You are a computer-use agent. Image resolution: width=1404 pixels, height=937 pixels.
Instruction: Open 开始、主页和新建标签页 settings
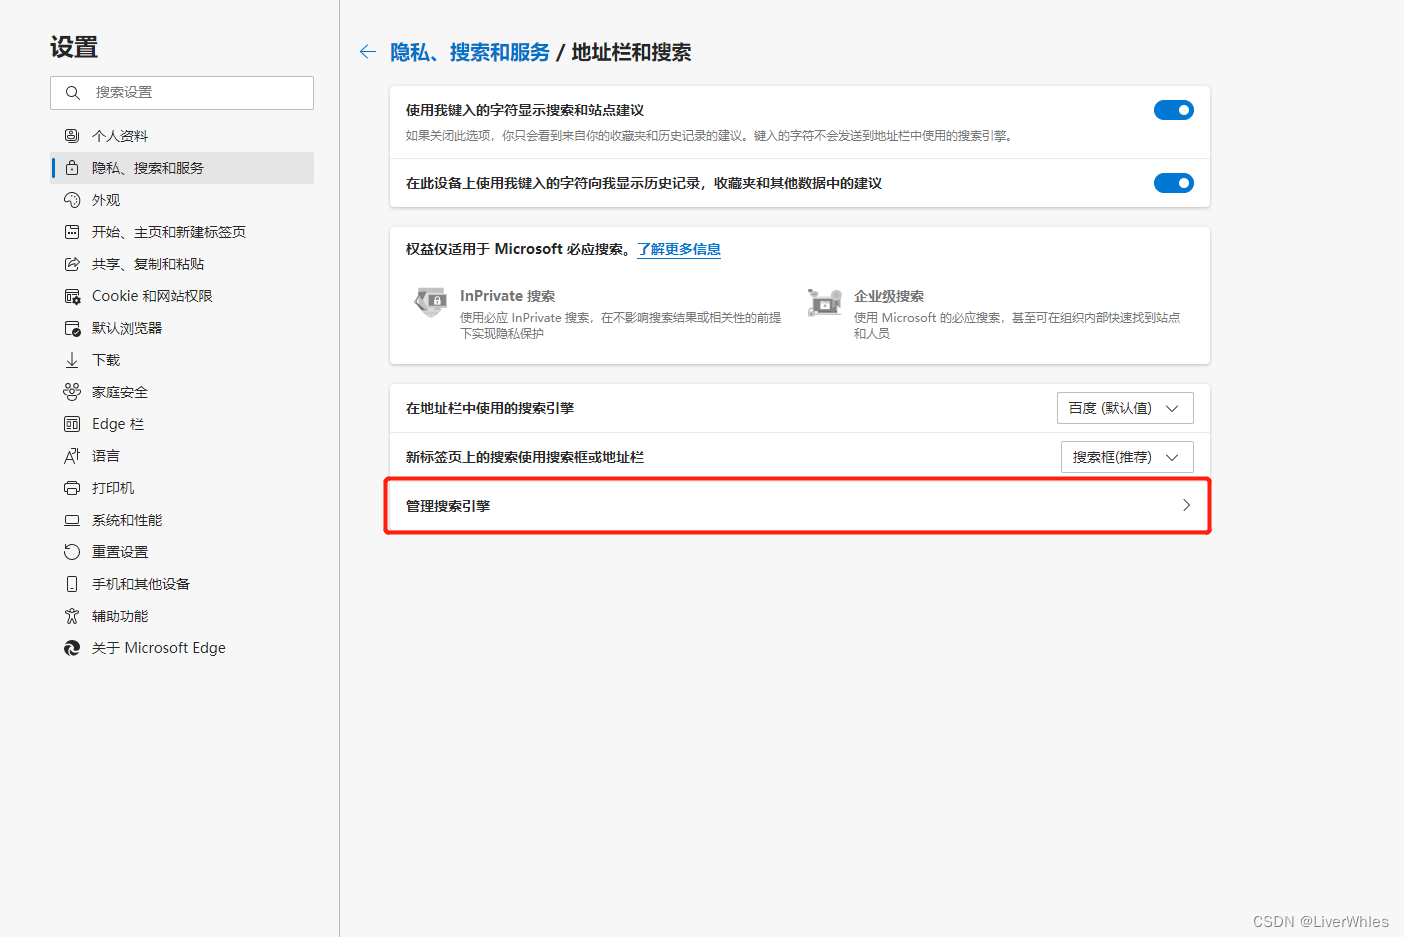(x=182, y=232)
